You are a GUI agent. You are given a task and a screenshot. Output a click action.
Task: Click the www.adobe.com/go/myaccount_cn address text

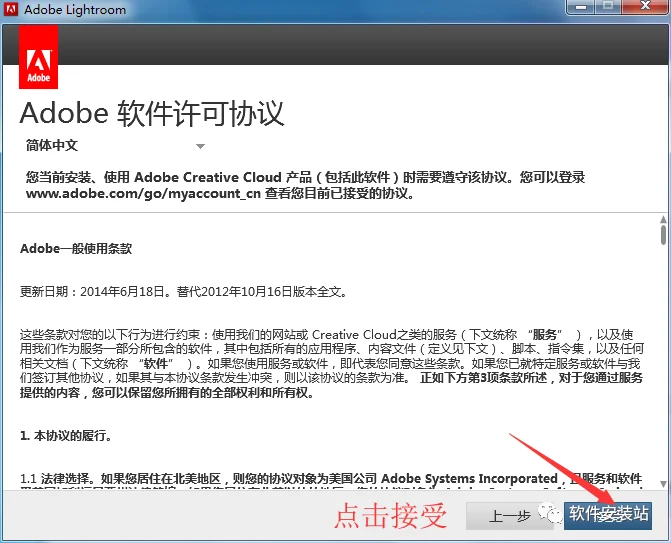pyautogui.click(x=143, y=193)
